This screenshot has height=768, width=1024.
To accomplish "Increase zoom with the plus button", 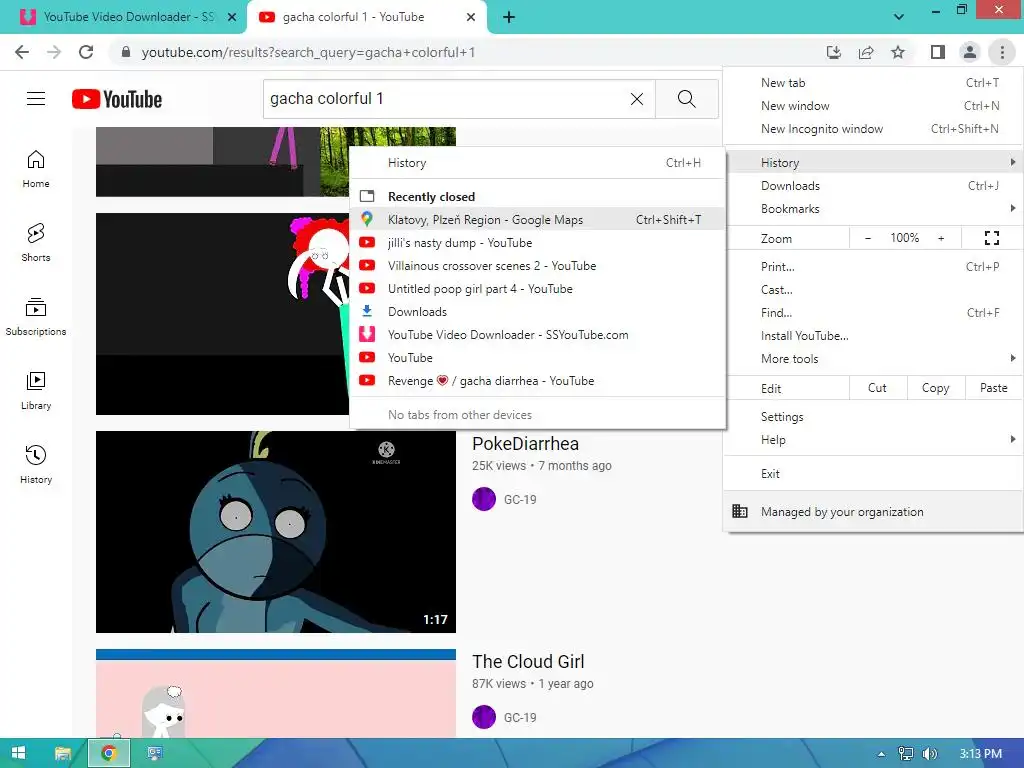I will point(941,238).
